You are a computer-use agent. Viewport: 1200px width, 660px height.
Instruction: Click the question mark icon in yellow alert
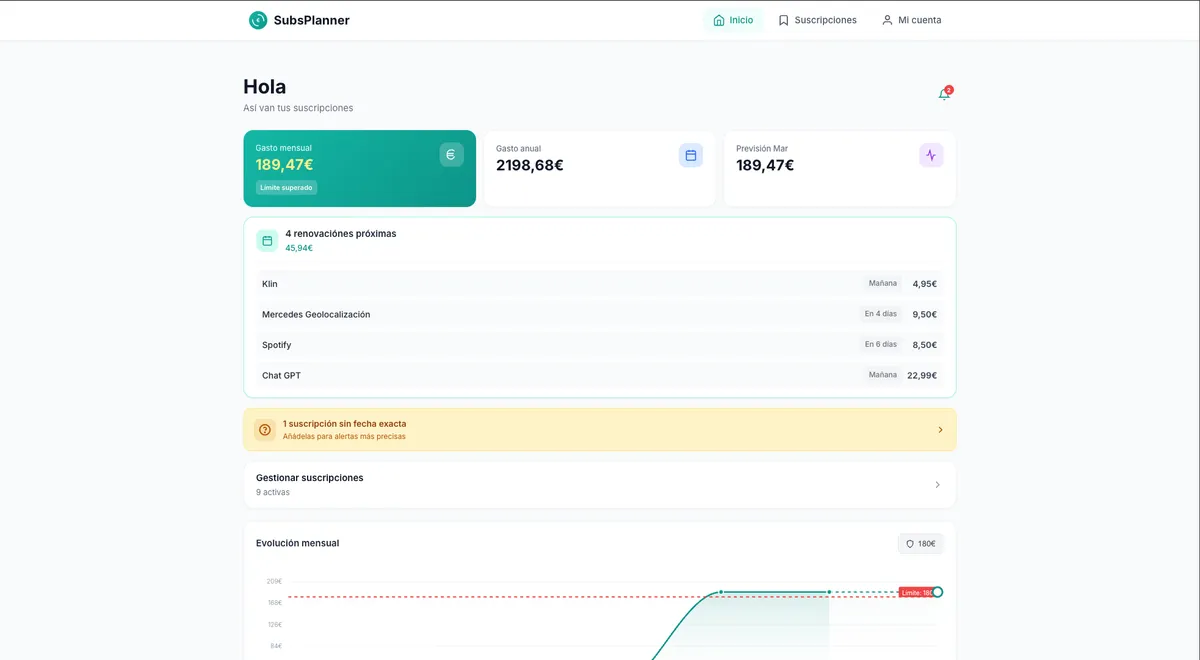(265, 430)
